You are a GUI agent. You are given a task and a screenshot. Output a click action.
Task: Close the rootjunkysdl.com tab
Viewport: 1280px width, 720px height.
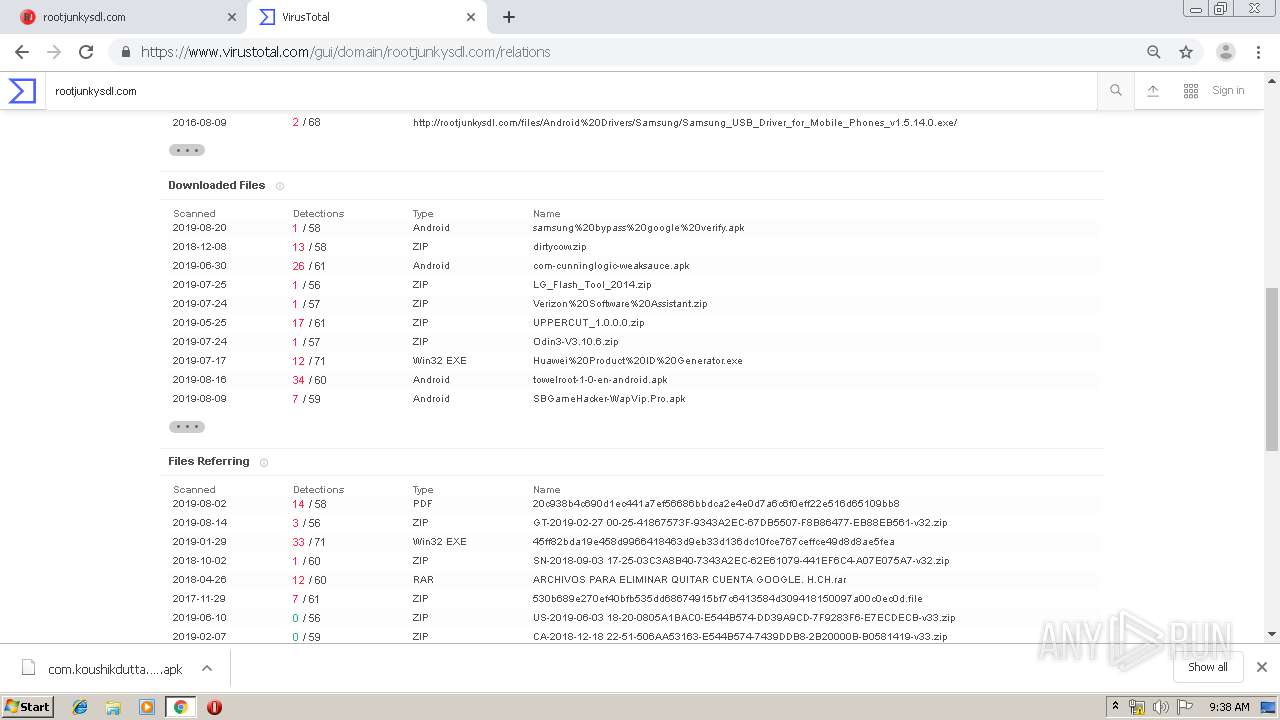point(232,17)
